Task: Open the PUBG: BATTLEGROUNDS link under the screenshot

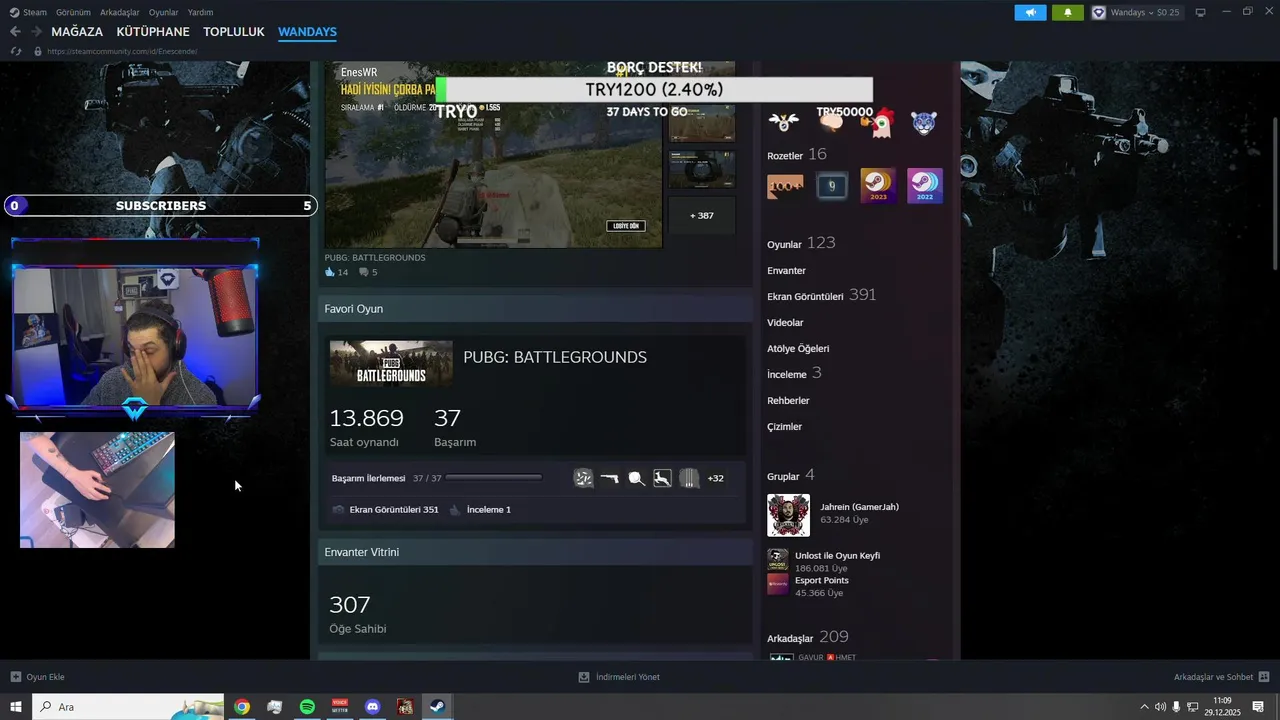Action: 375,258
